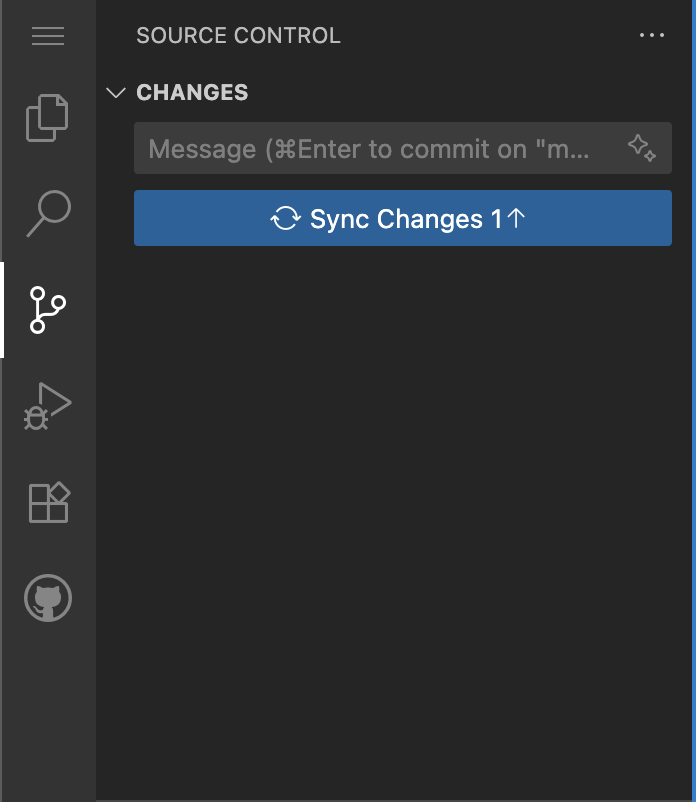This screenshot has width=696, height=802.
Task: Click the active indicator beside Source Control icon
Action: 2,310
